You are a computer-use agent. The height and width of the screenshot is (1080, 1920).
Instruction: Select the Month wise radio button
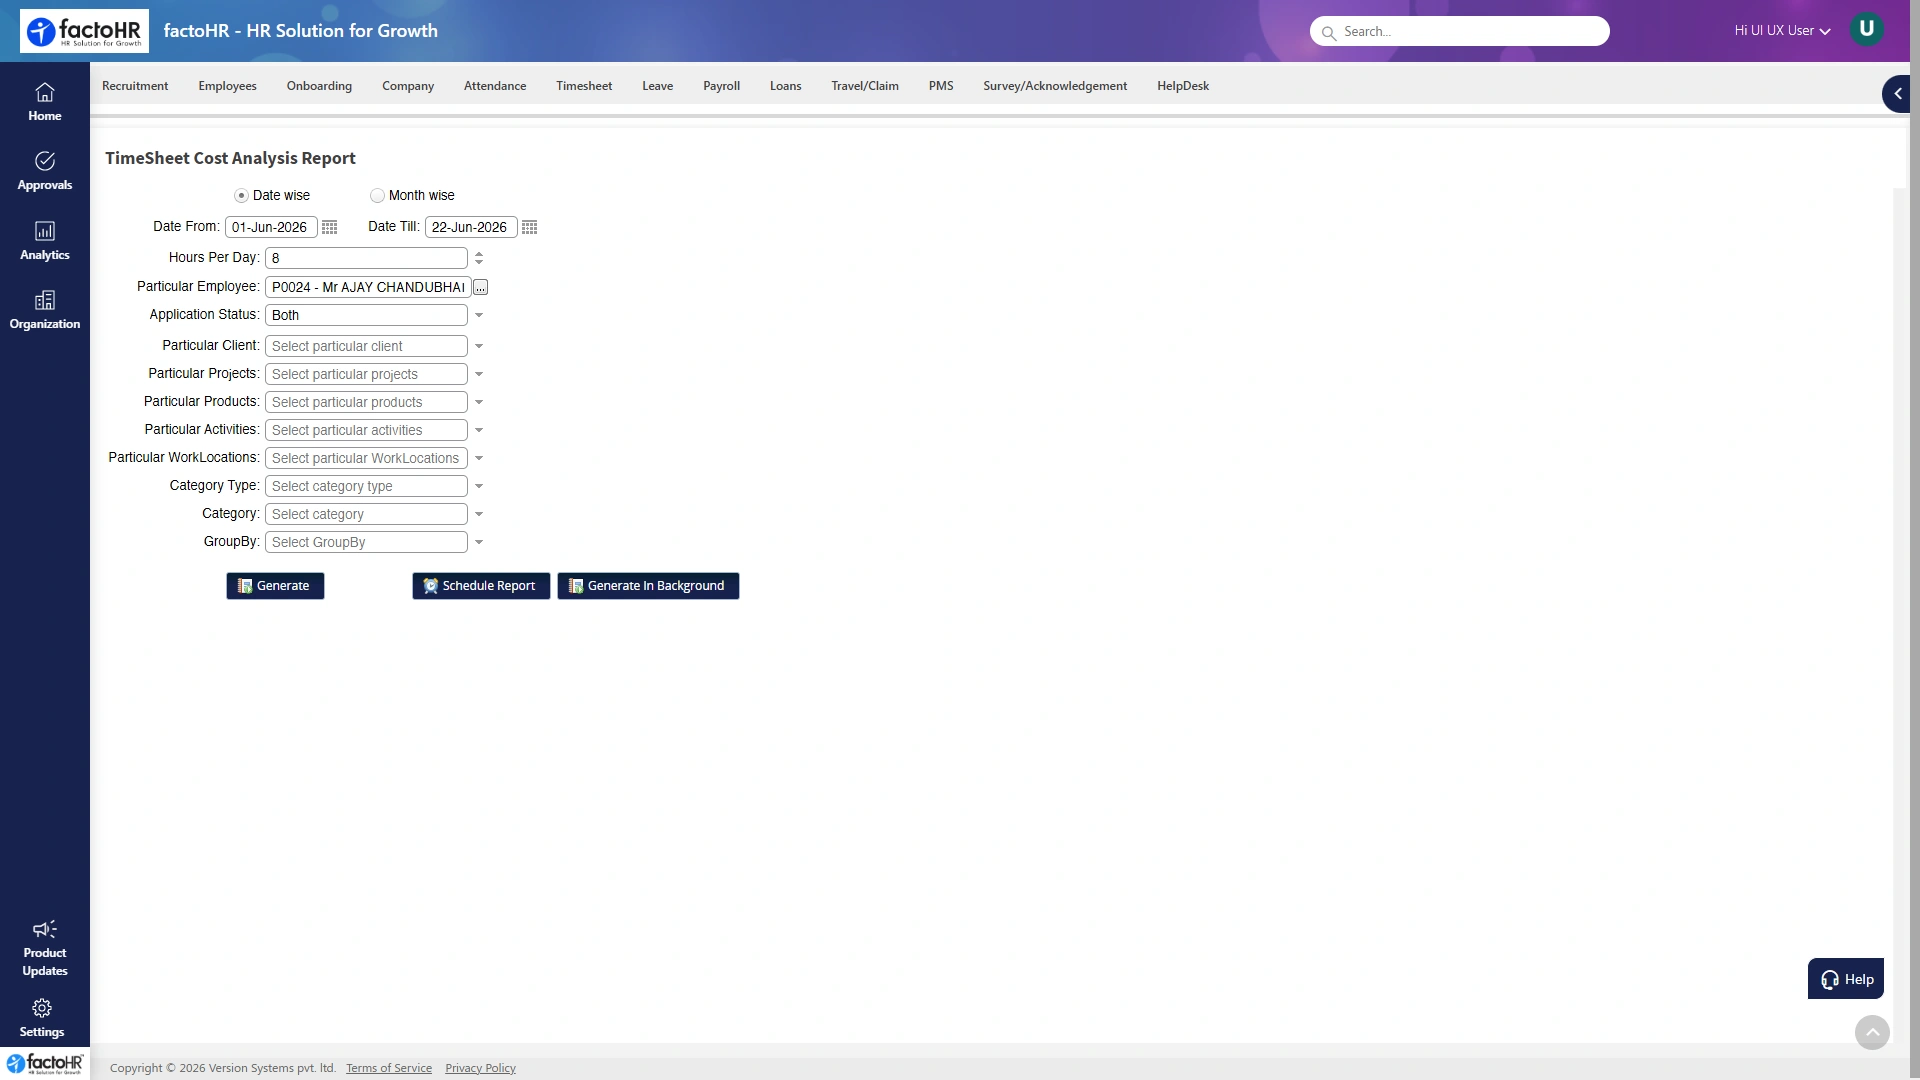[x=377, y=196]
